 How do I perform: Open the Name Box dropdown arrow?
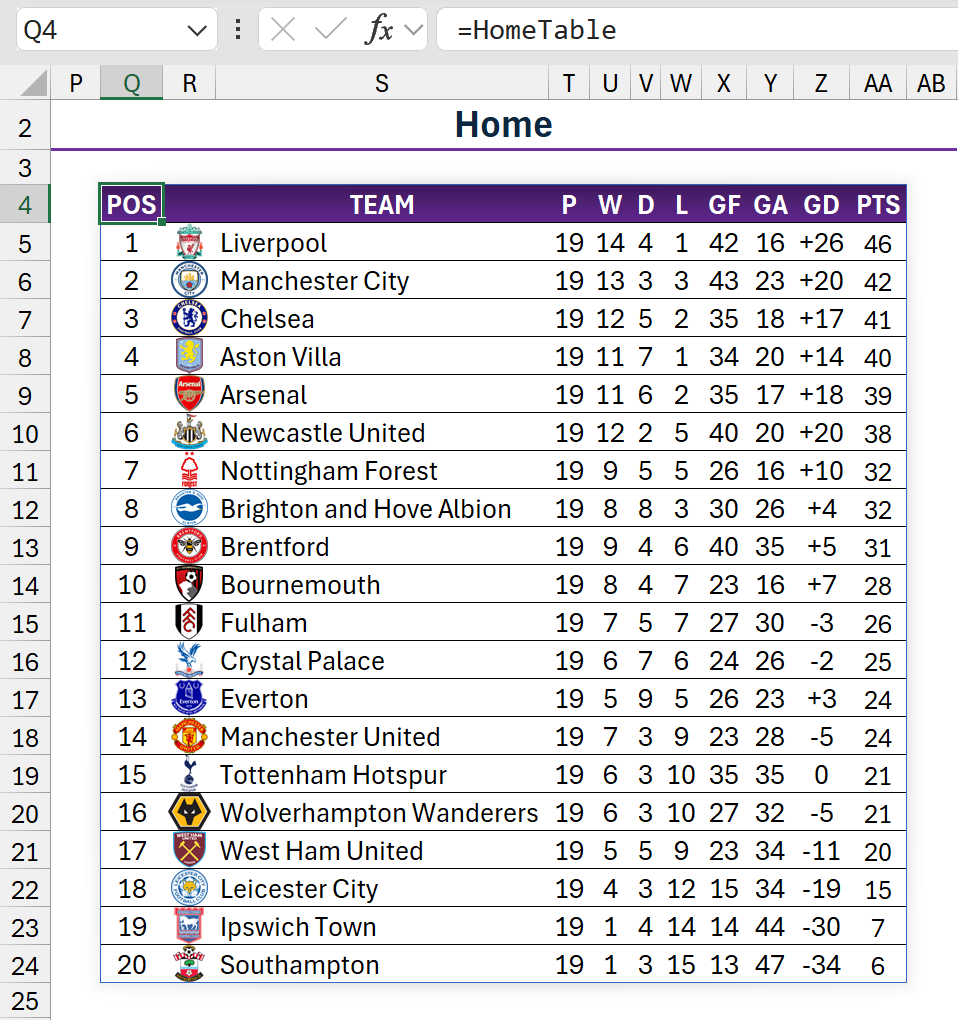point(196,30)
